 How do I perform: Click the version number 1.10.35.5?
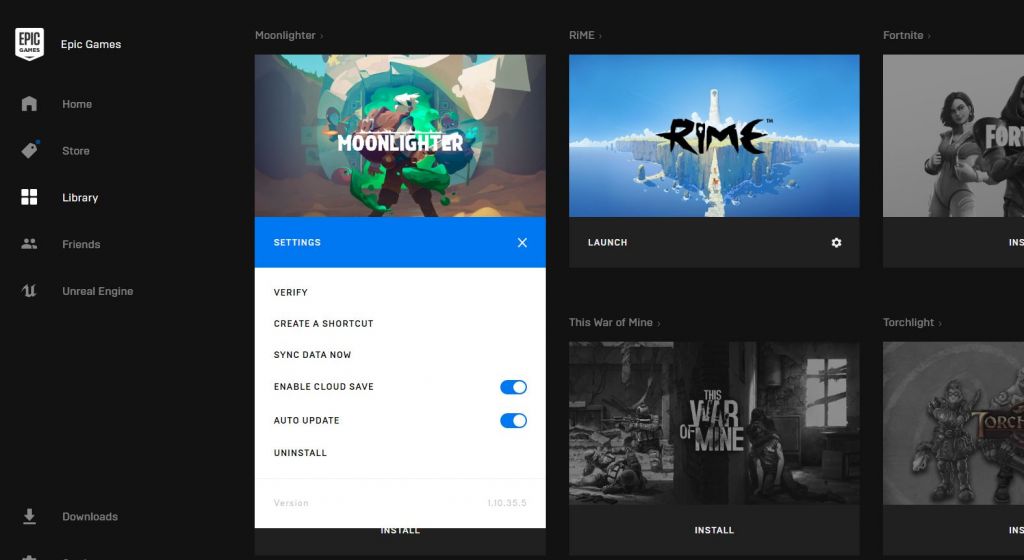507,503
